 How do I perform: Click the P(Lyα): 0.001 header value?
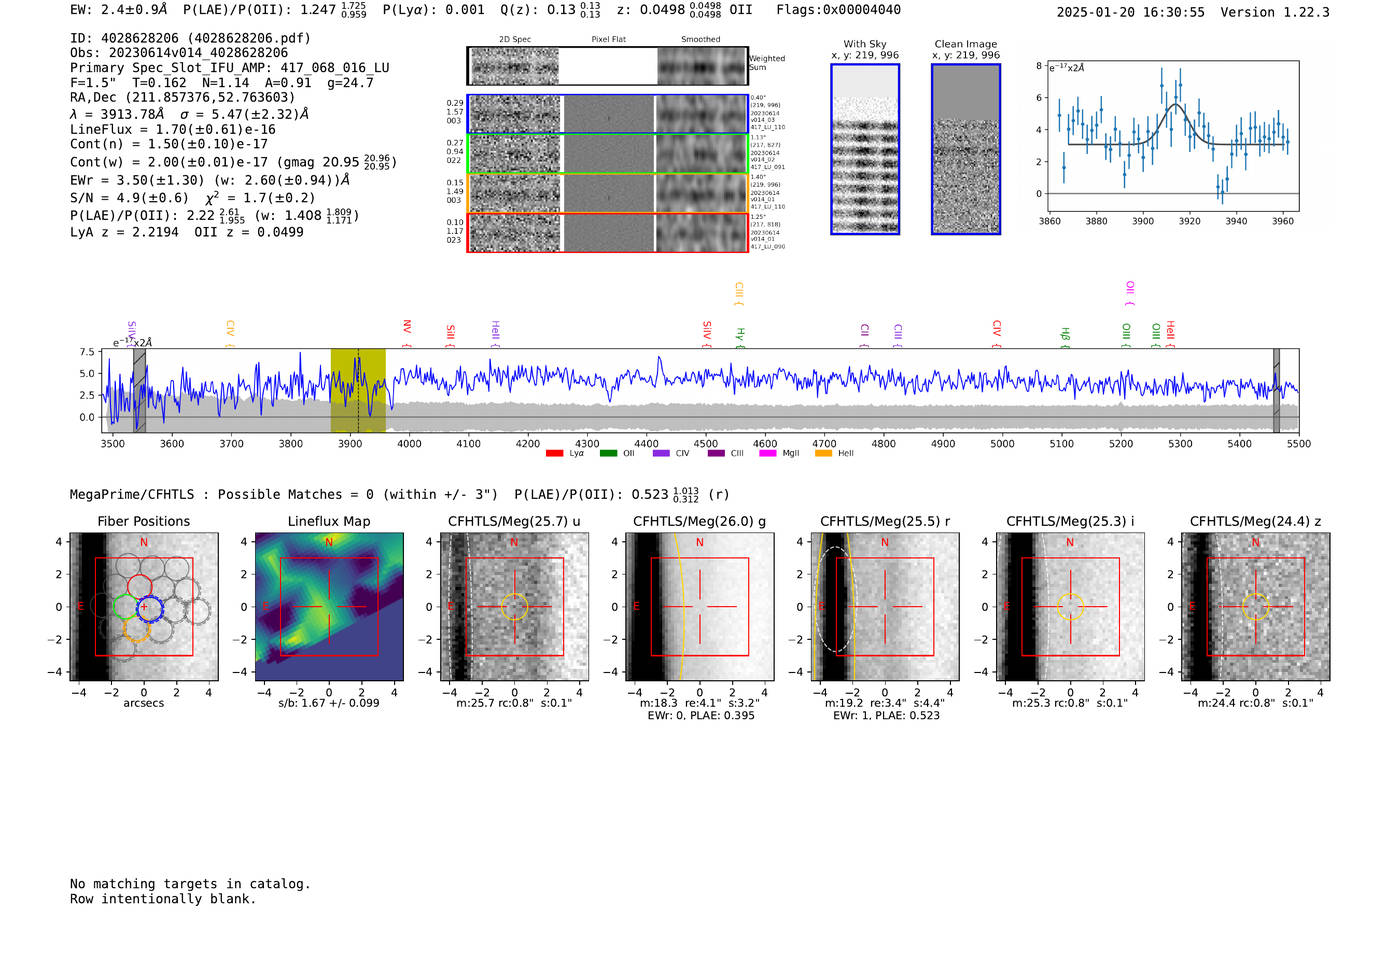433,10
